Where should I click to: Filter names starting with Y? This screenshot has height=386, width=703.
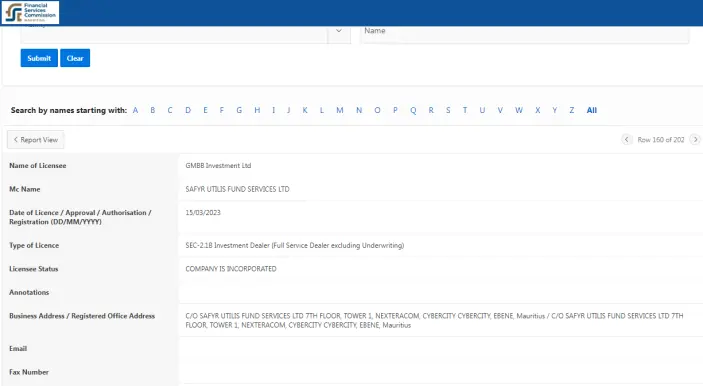[555, 110]
